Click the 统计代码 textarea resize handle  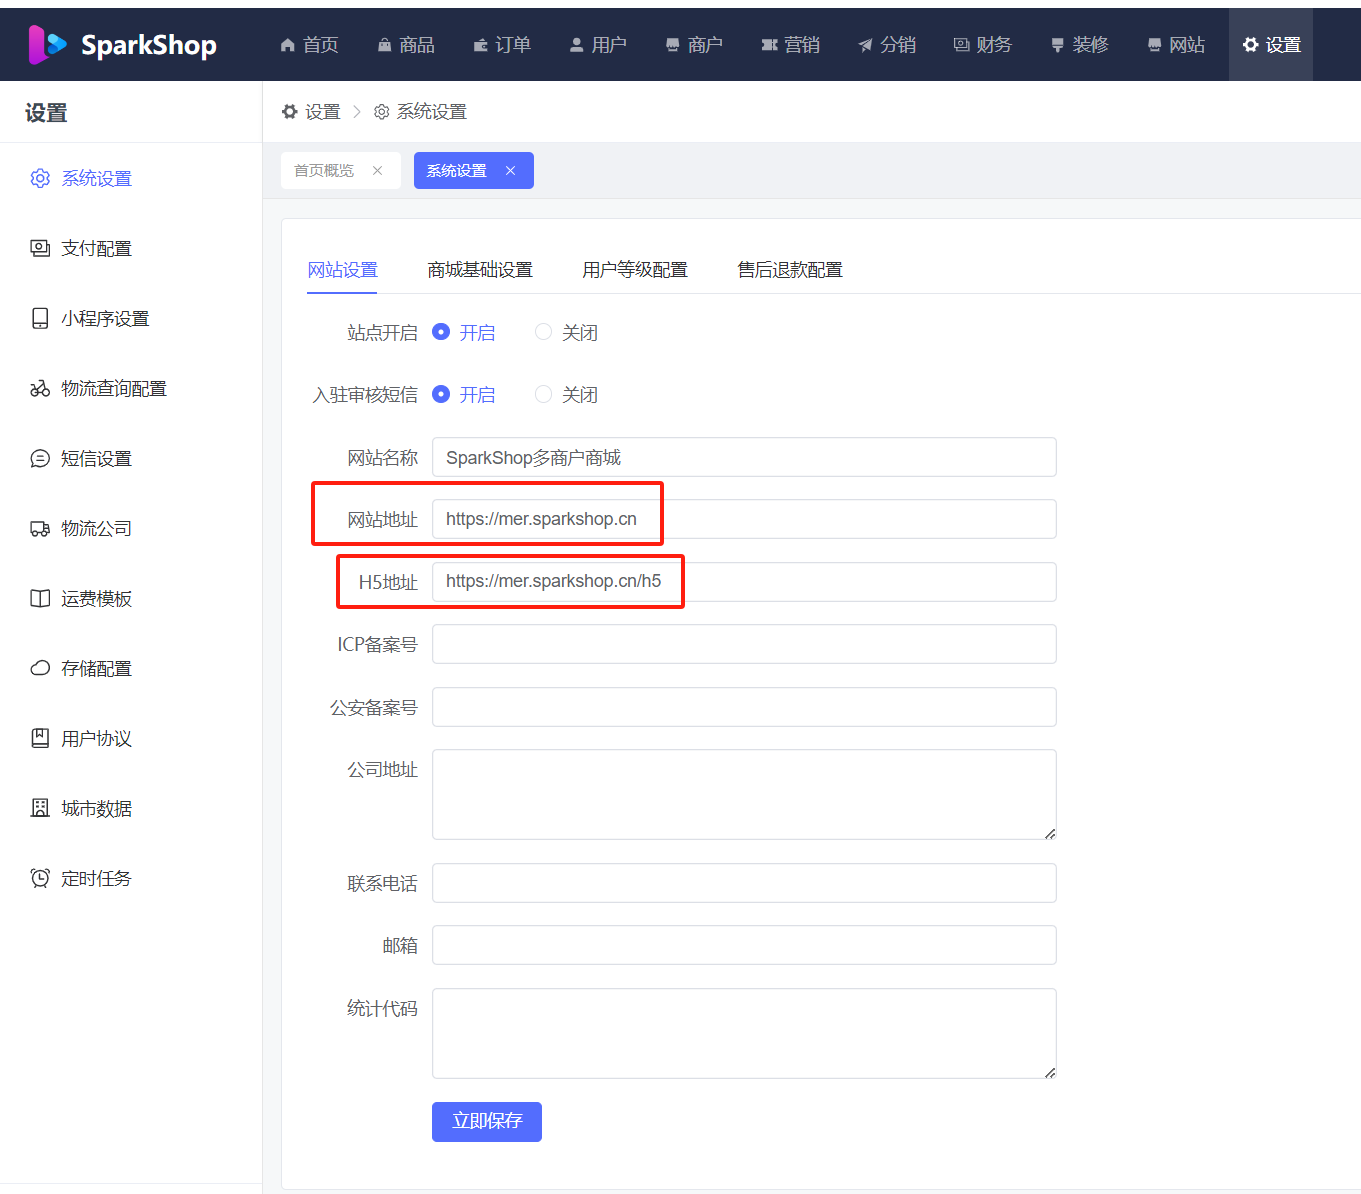[1050, 1072]
